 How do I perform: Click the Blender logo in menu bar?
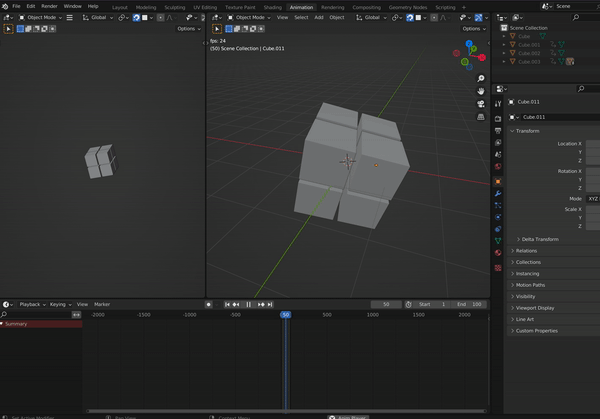pos(6,6)
